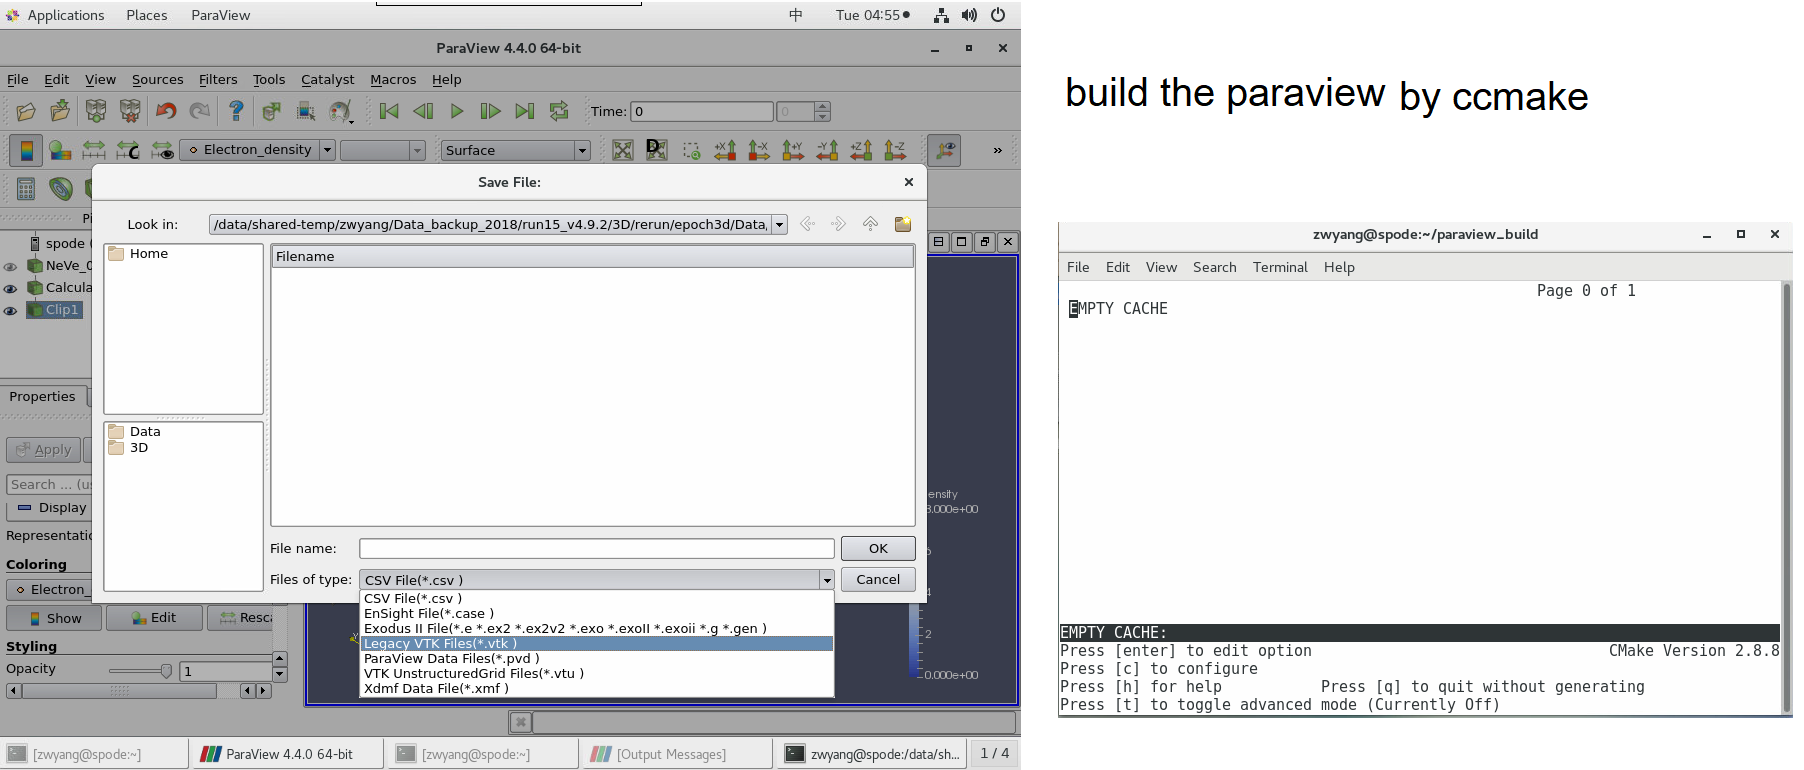Click the Connect to server icon
The width and height of the screenshot is (1804, 770).
[x=95, y=111]
